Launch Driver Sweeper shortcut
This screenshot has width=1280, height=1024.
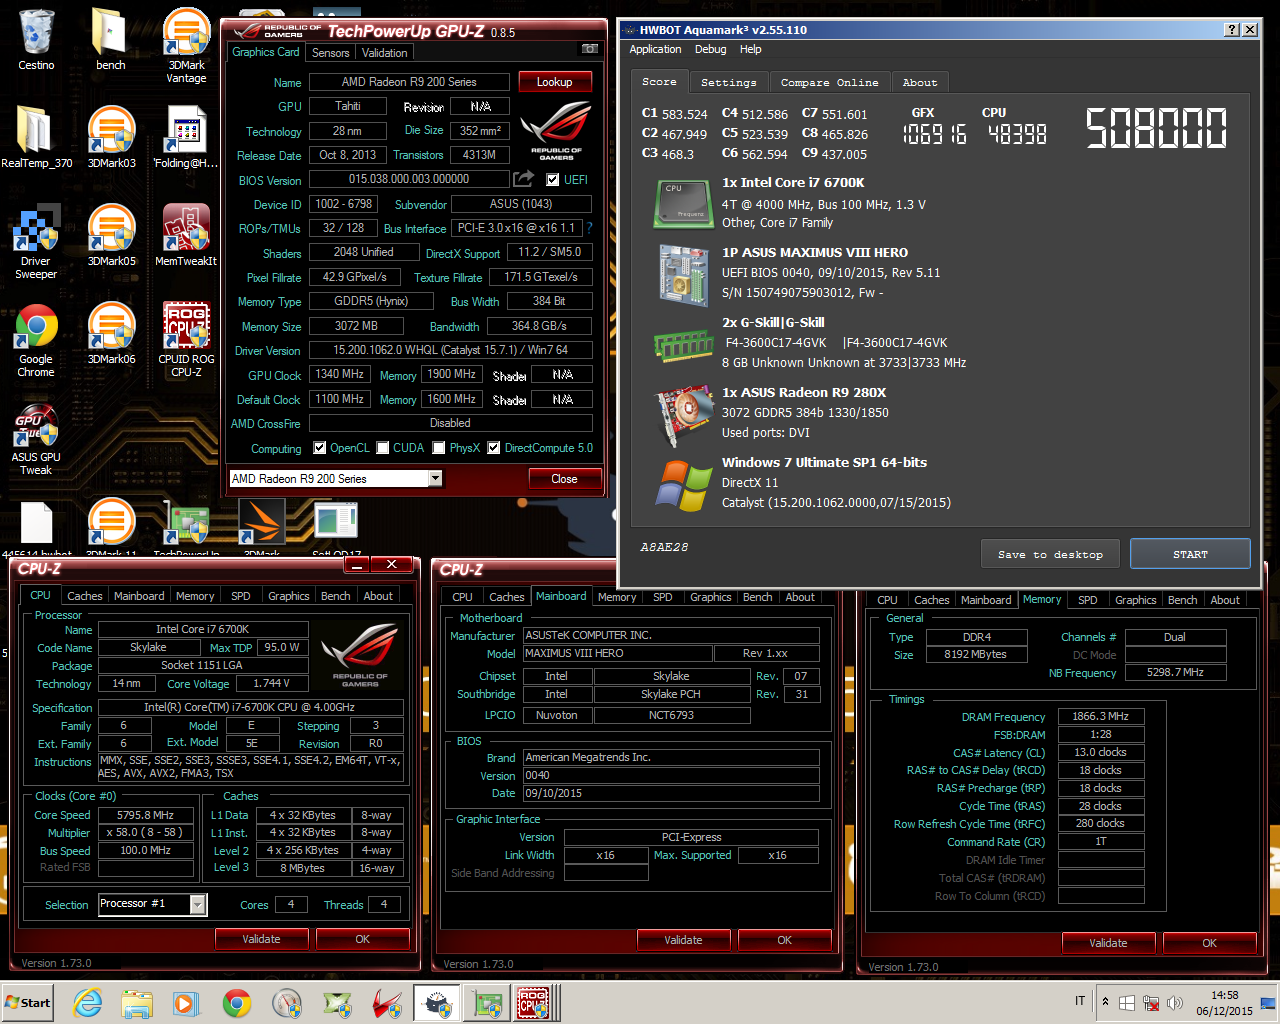36,242
